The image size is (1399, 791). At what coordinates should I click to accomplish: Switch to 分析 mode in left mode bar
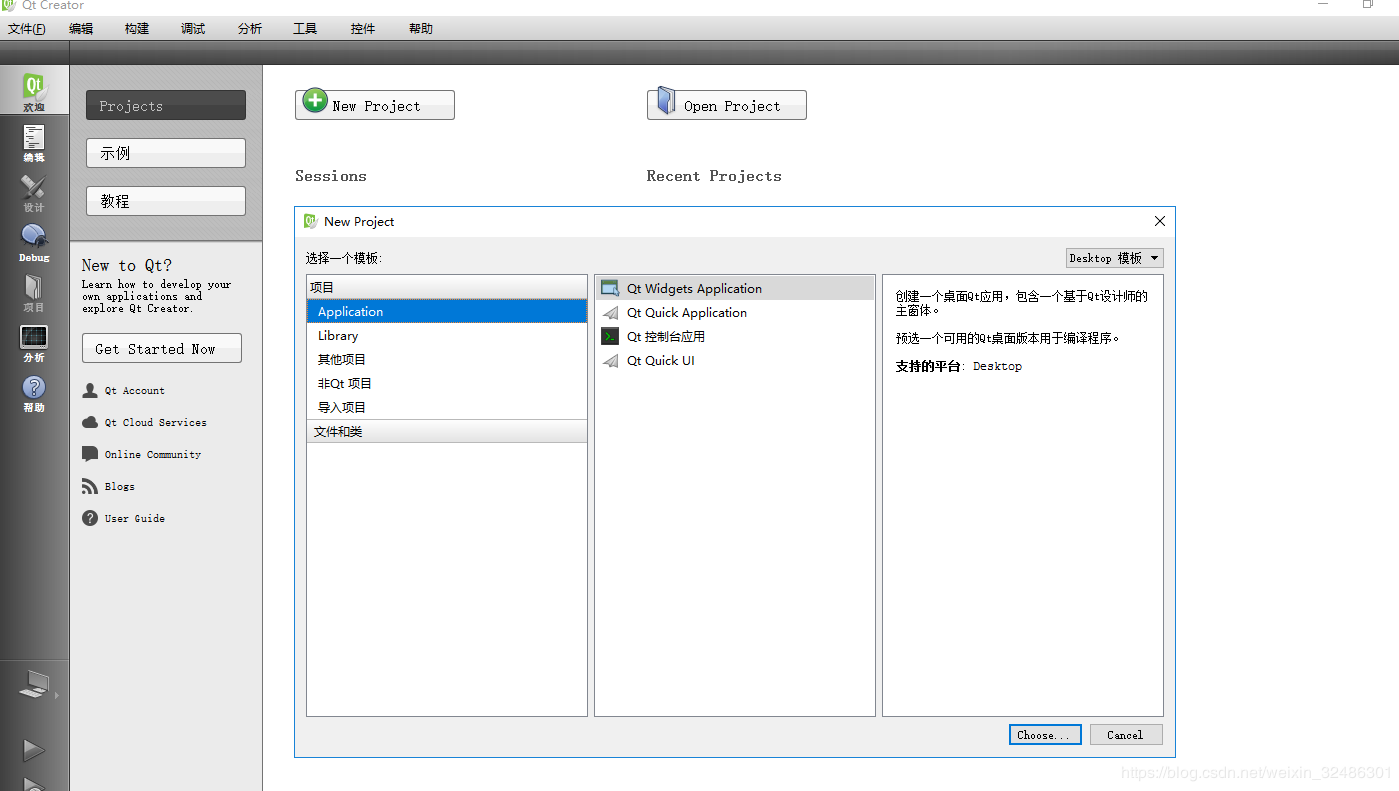click(x=34, y=343)
